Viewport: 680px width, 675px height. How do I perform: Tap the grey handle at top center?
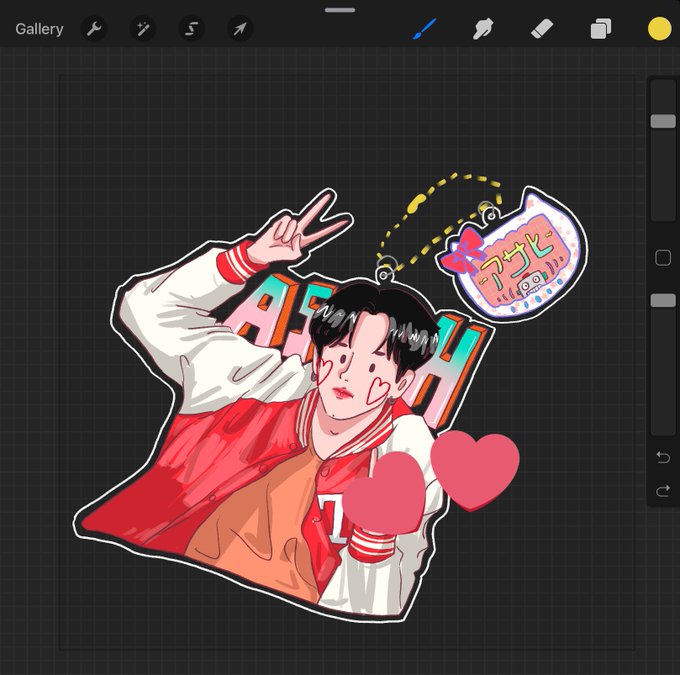pyautogui.click(x=340, y=10)
